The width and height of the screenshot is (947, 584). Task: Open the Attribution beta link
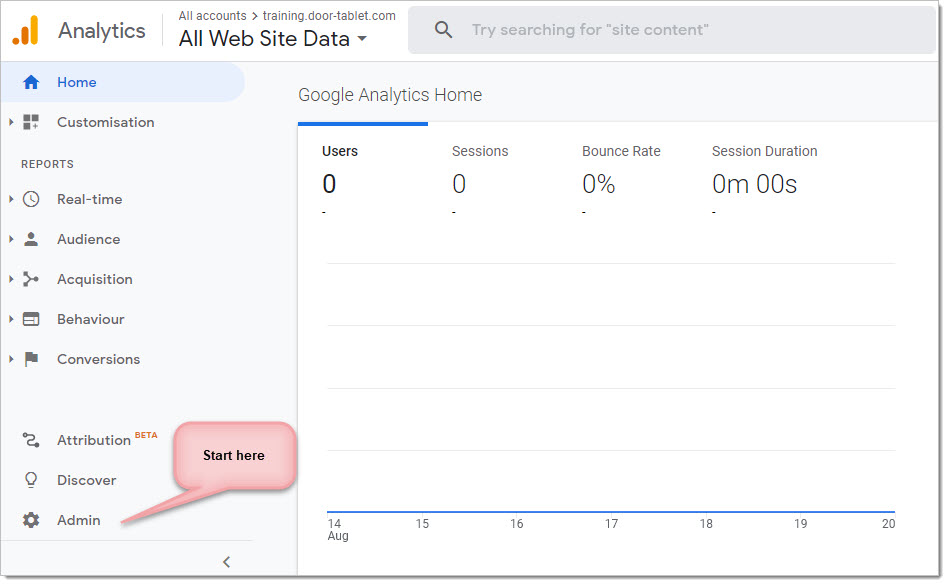coord(94,440)
